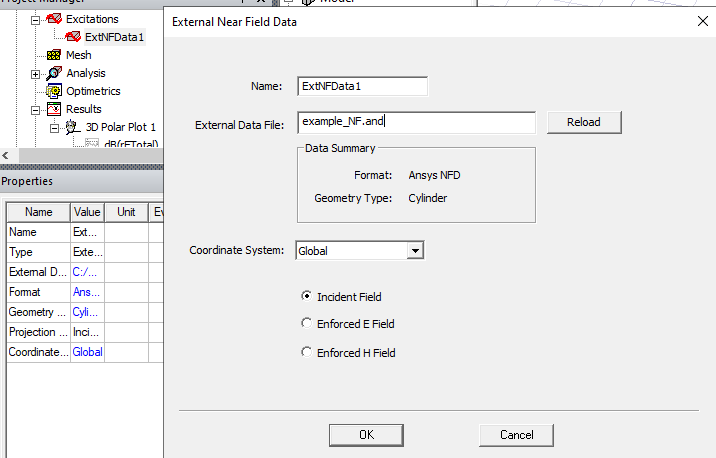Click the 3D Polar Plot 1 tree label
The height and width of the screenshot is (458, 716).
tap(121, 127)
